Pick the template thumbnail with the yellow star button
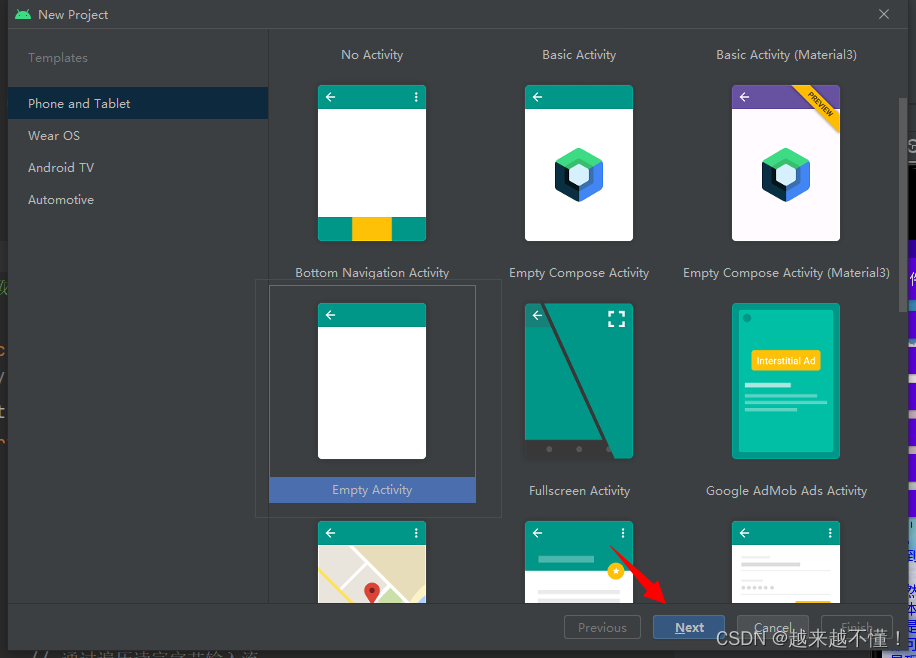Image resolution: width=916 pixels, height=658 pixels. pyautogui.click(x=578, y=562)
